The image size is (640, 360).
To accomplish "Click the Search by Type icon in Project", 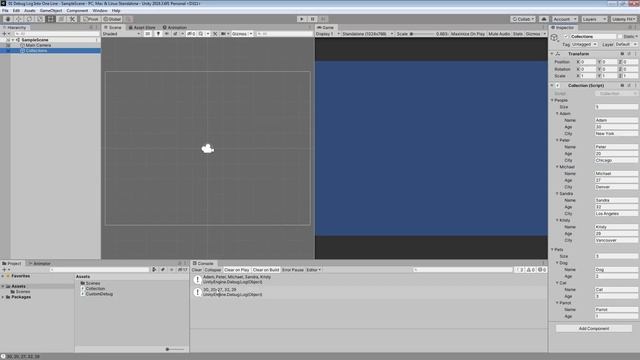I will point(154,270).
